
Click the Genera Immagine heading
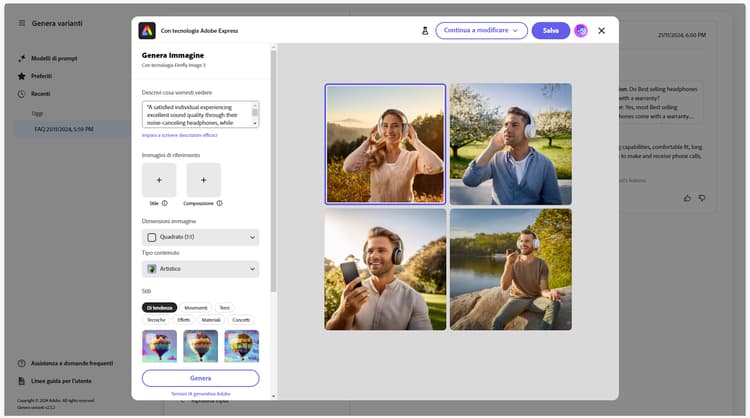[x=173, y=55]
